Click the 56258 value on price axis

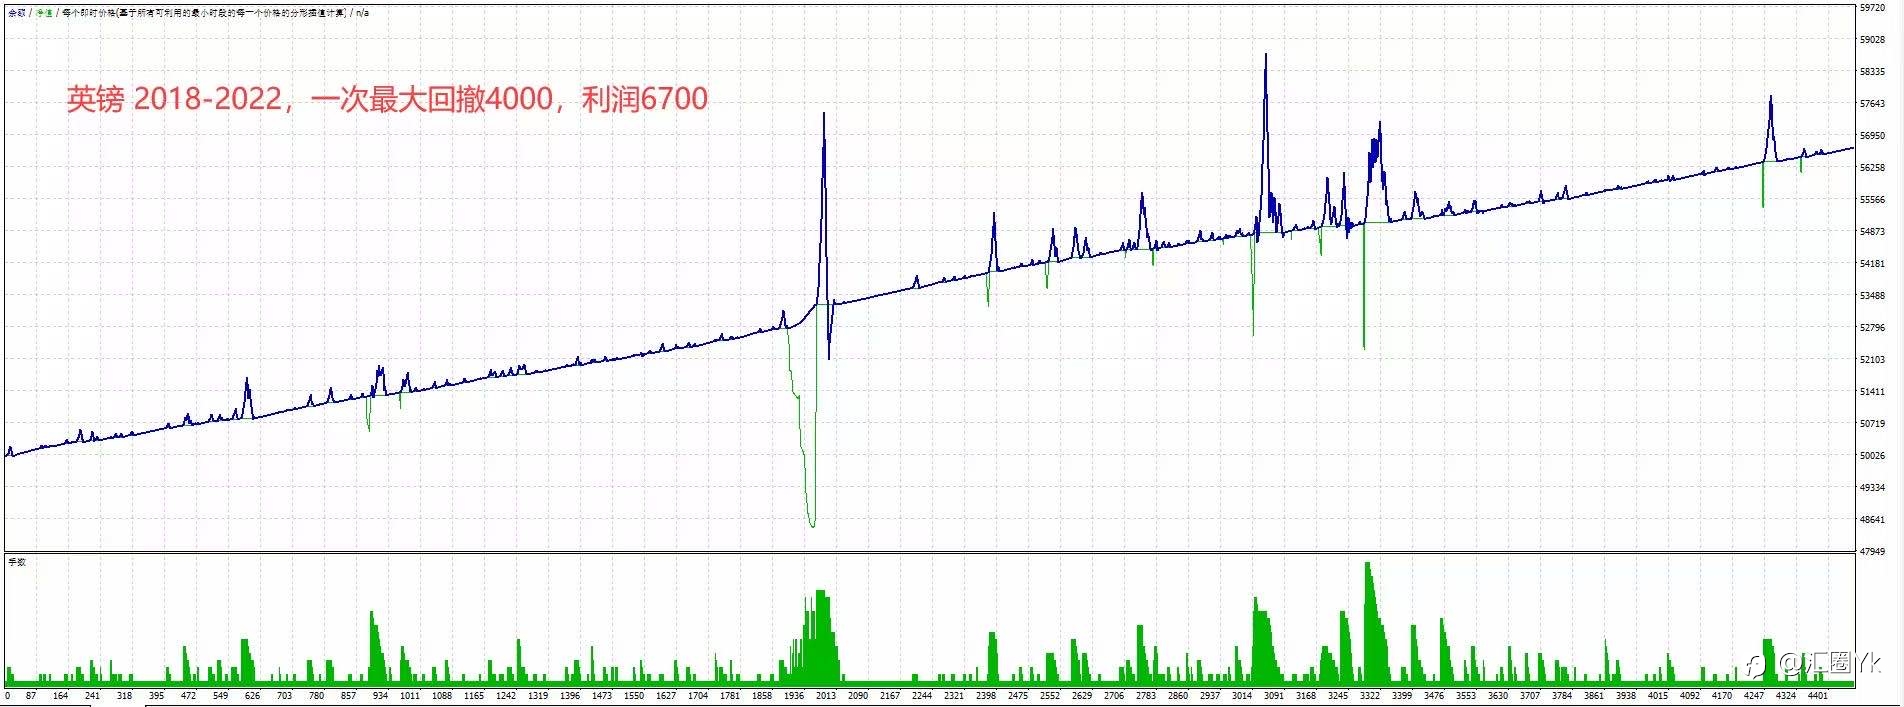pyautogui.click(x=1872, y=168)
